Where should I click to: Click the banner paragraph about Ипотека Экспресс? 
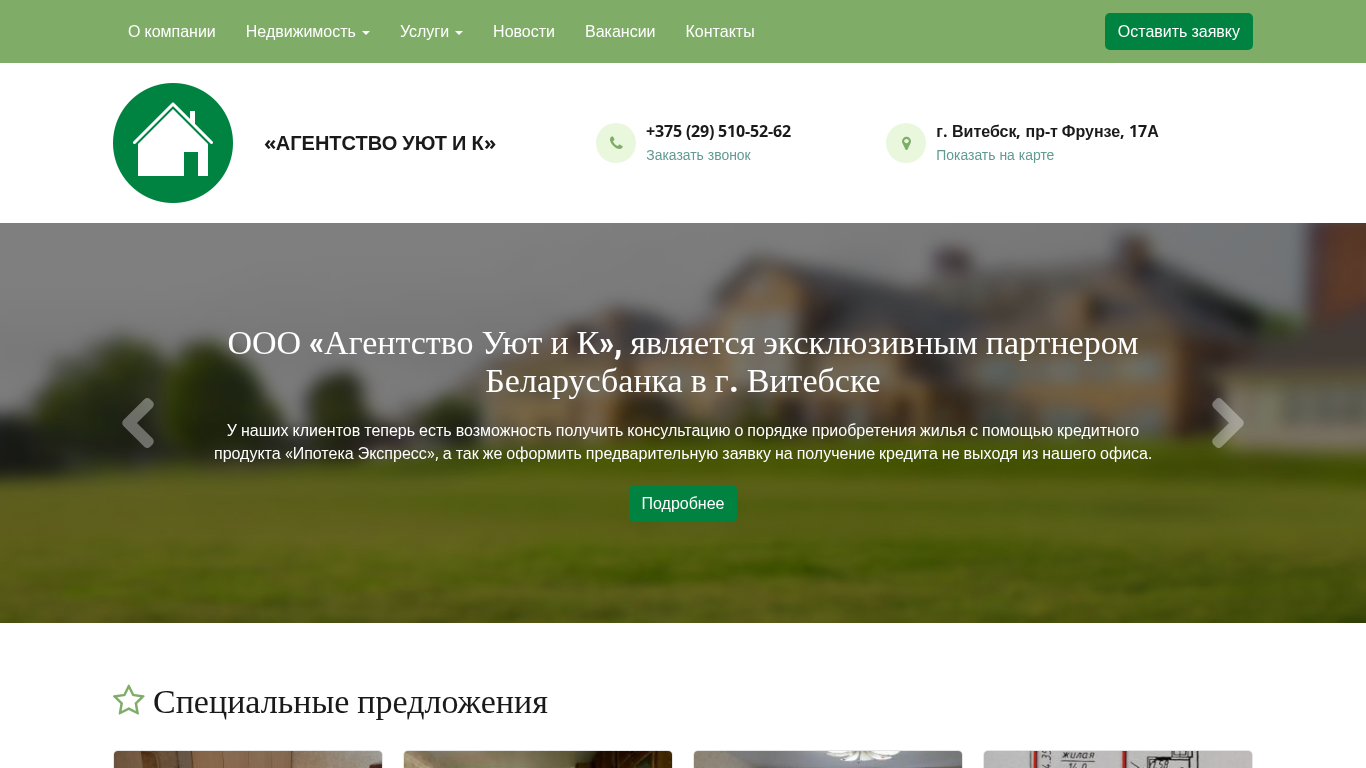tap(683, 442)
